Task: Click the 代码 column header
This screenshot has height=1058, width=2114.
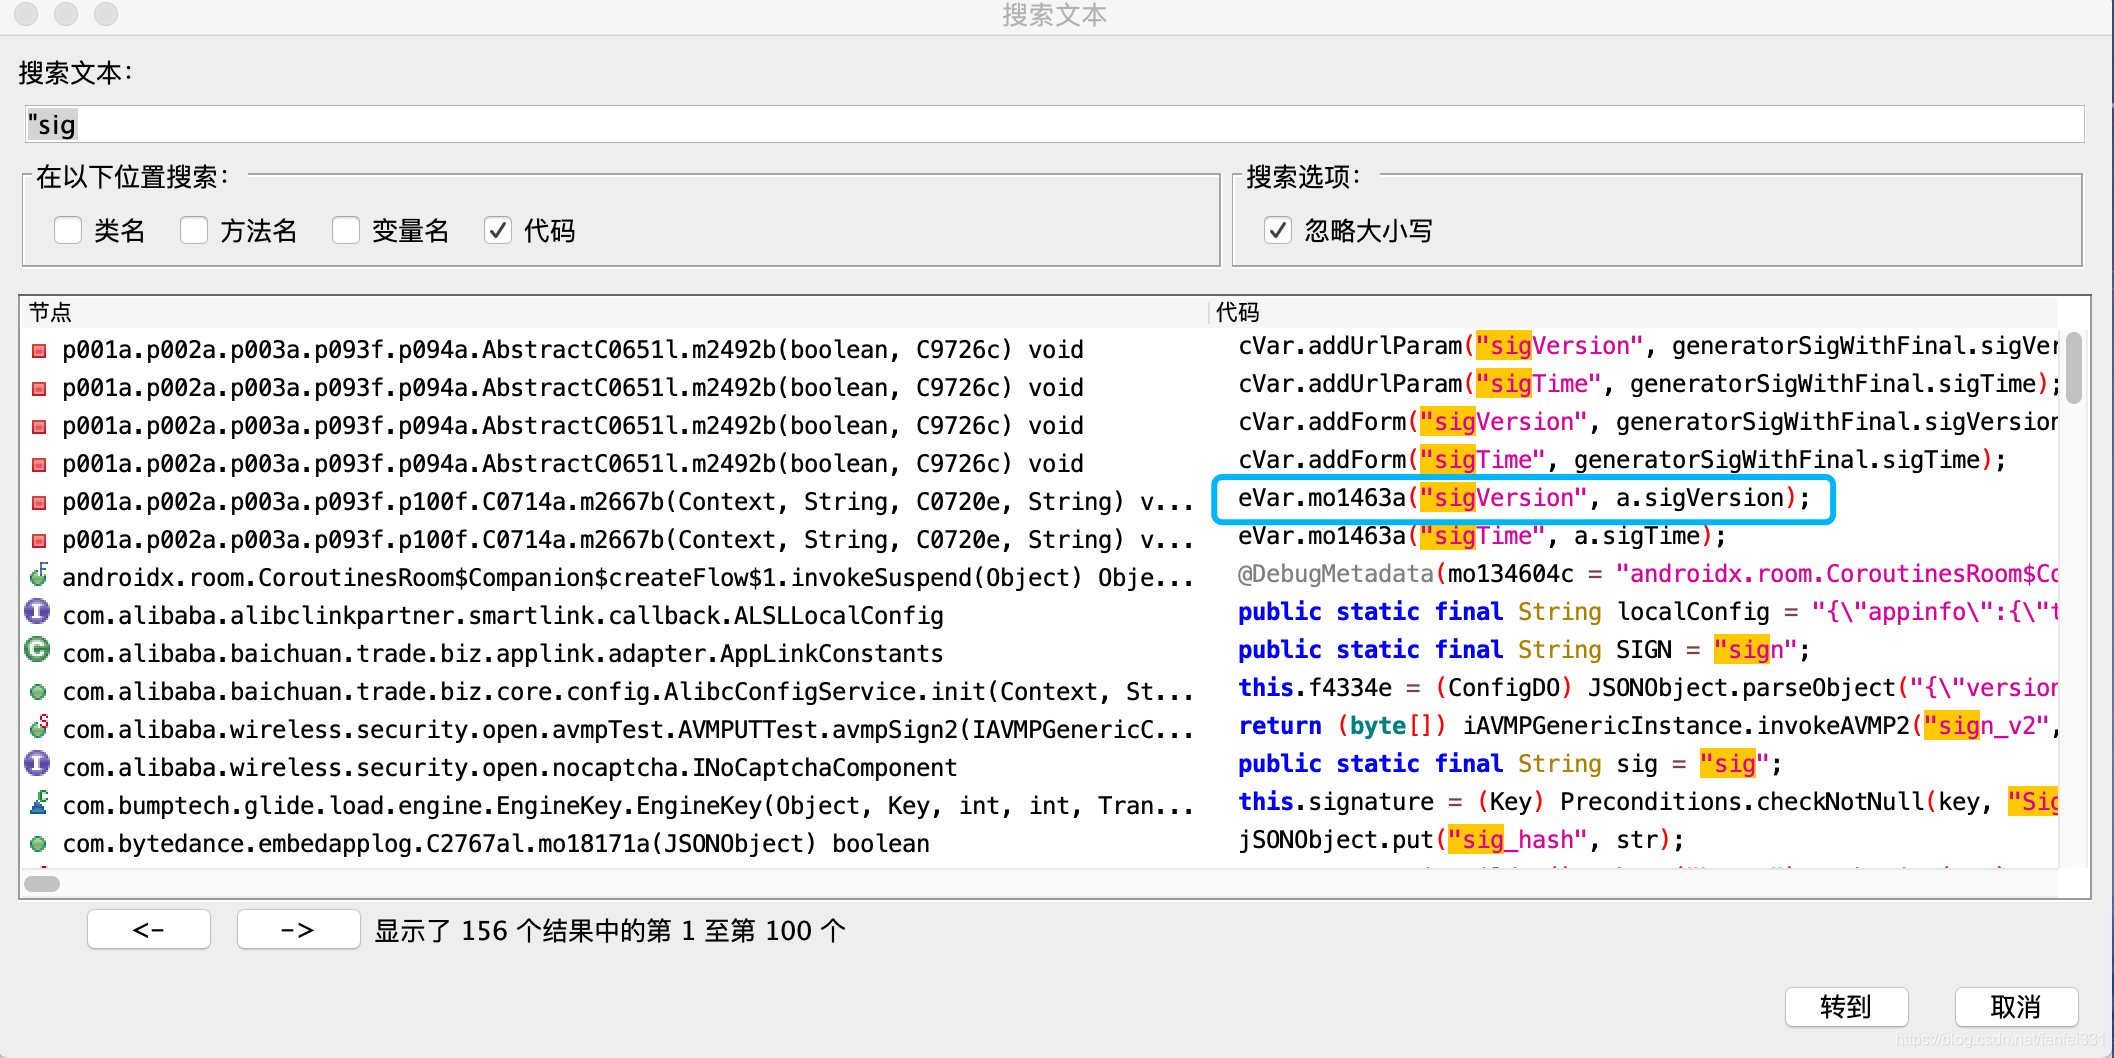Action: click(x=1634, y=312)
